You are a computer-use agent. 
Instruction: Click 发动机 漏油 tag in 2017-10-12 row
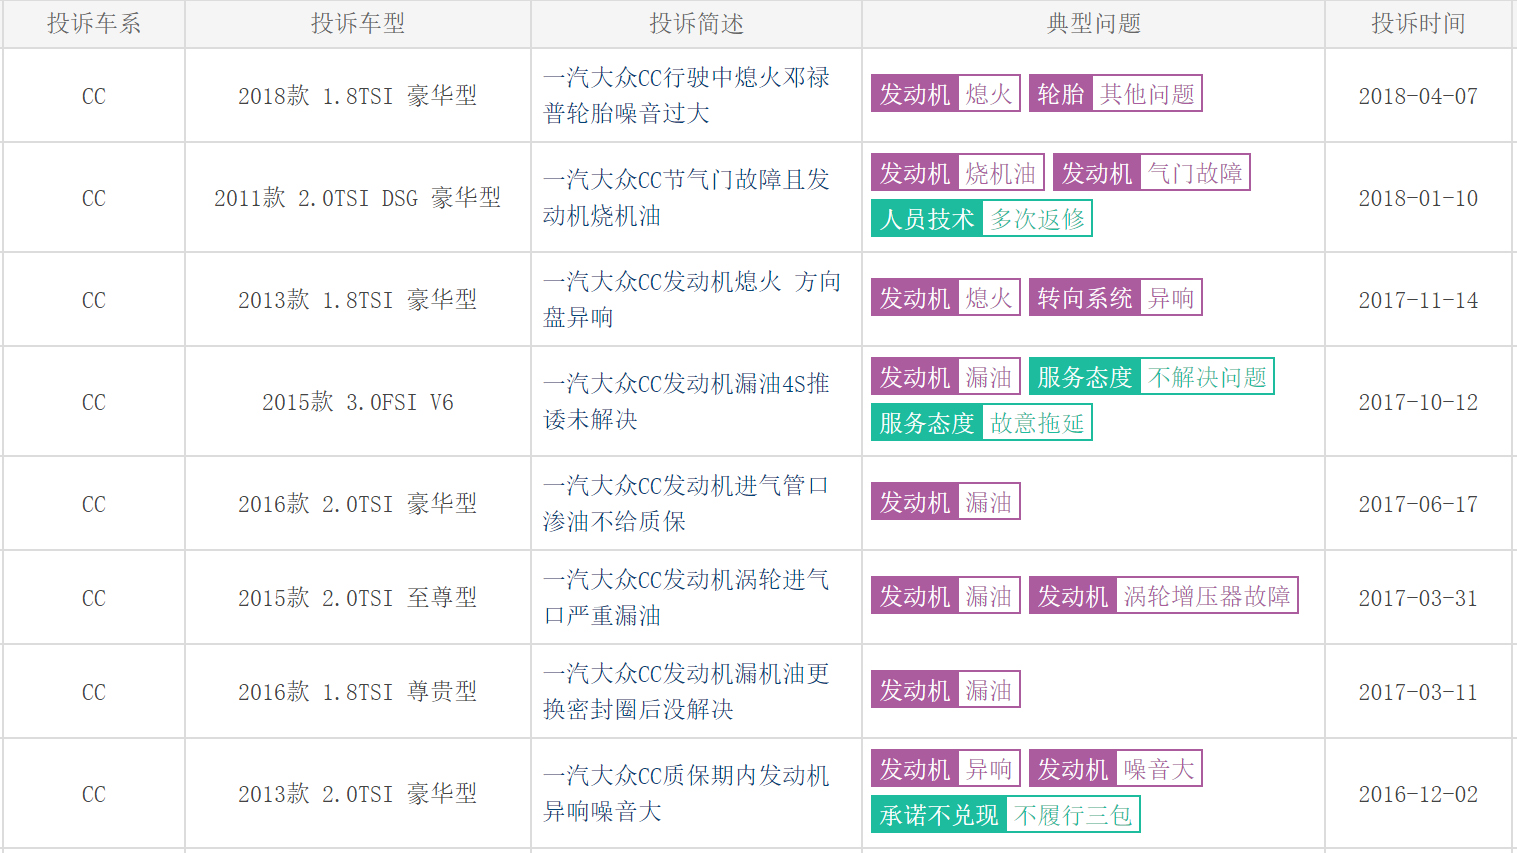point(945,377)
